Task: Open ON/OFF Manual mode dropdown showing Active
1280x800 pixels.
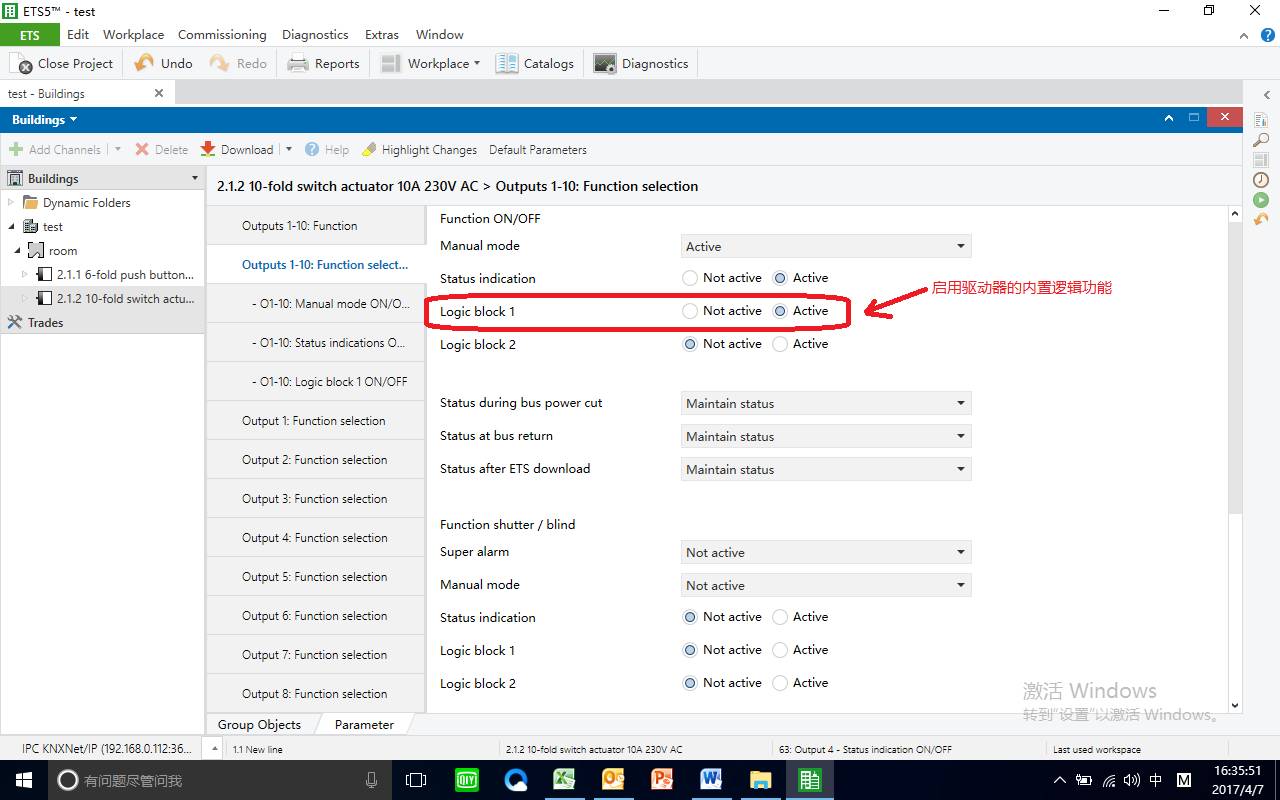Action: tap(826, 246)
